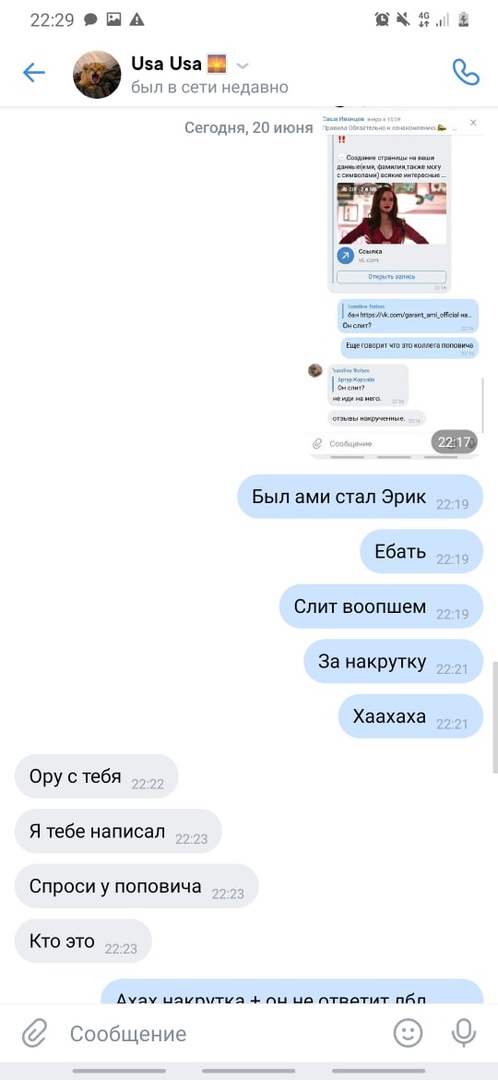The width and height of the screenshot is (498, 1080).
Task: Open the emoji smiley picker
Action: pos(408,1033)
